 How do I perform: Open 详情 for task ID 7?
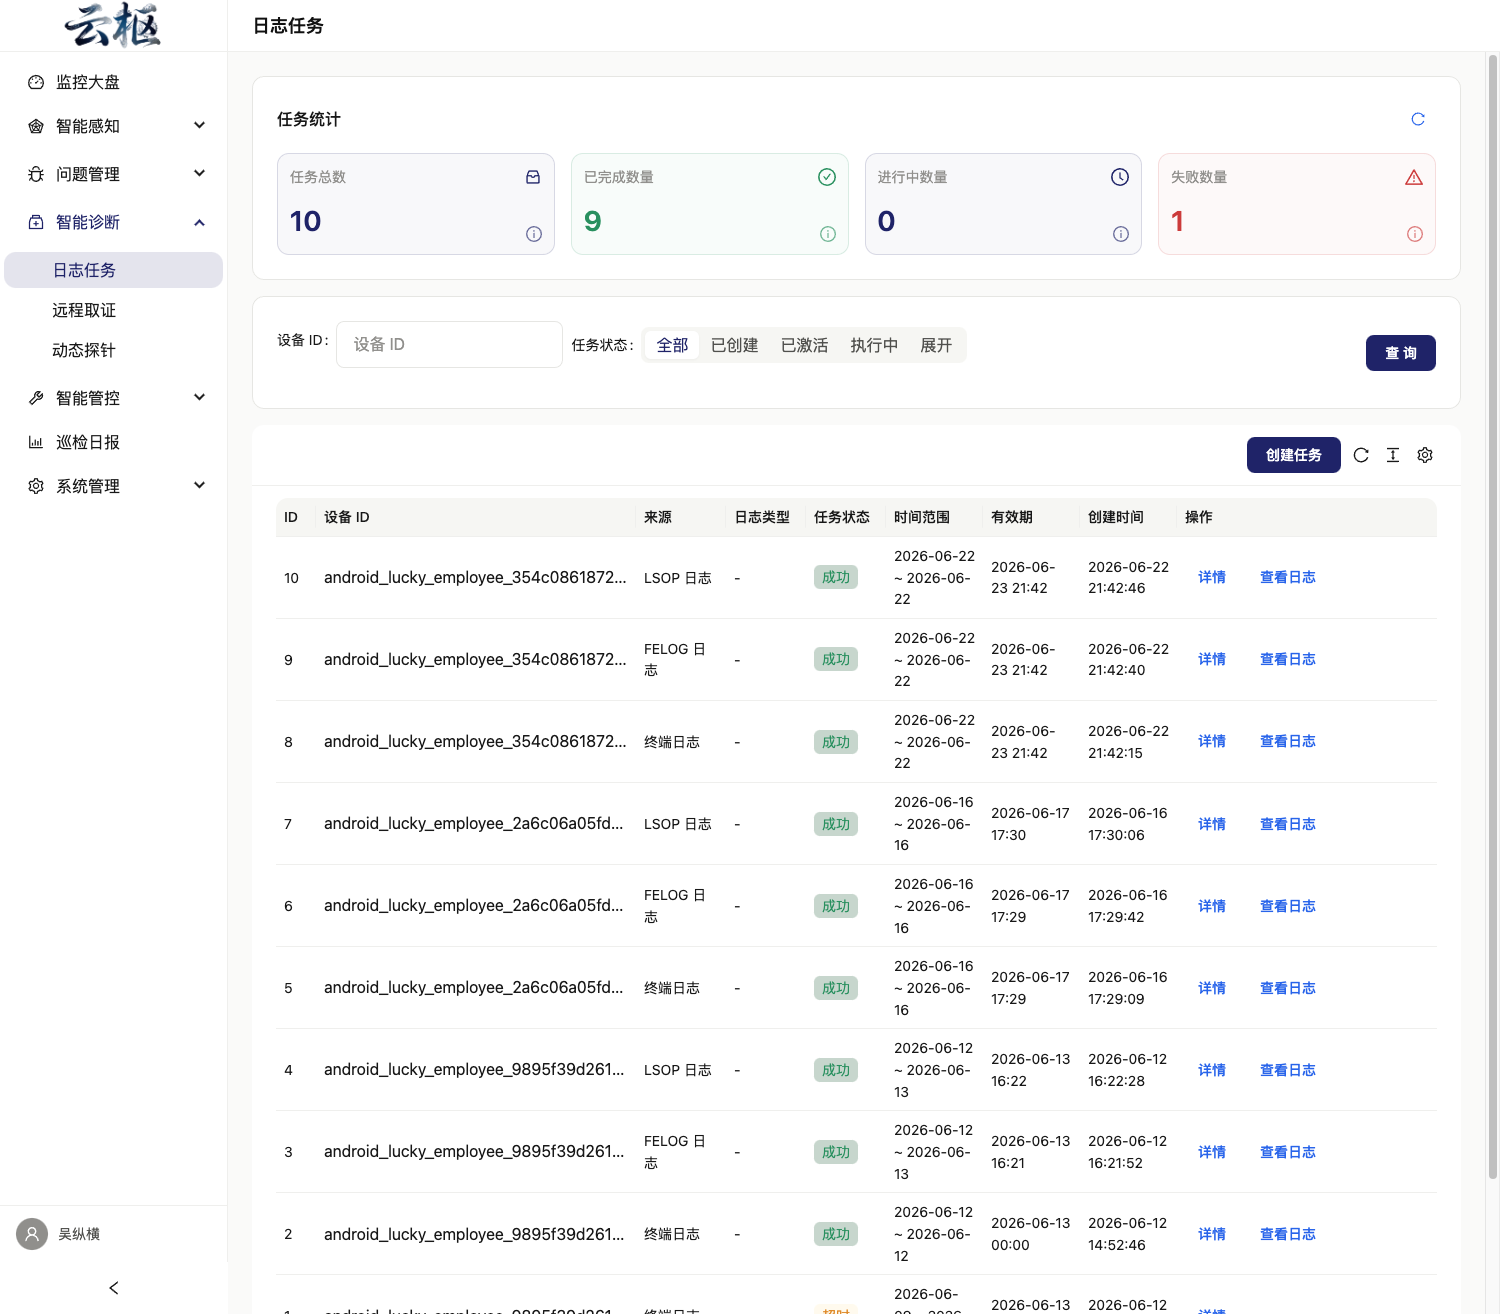pos(1212,824)
